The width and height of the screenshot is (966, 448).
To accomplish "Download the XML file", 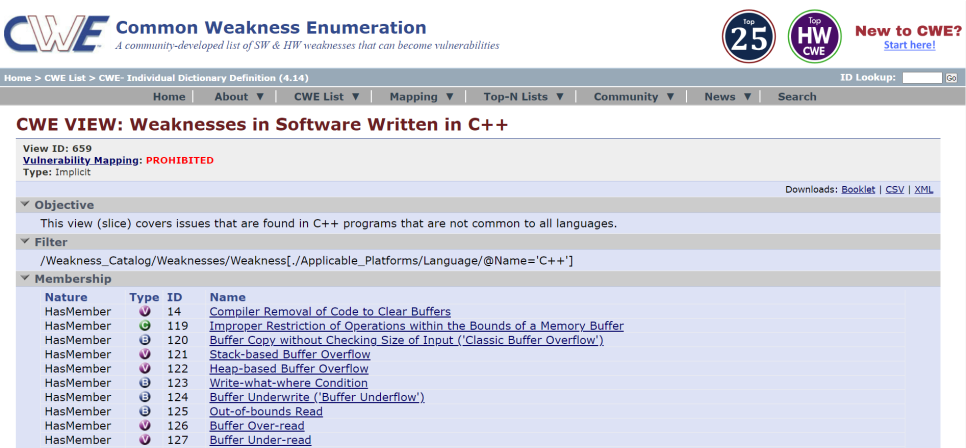I will pyautogui.click(x=923, y=190).
